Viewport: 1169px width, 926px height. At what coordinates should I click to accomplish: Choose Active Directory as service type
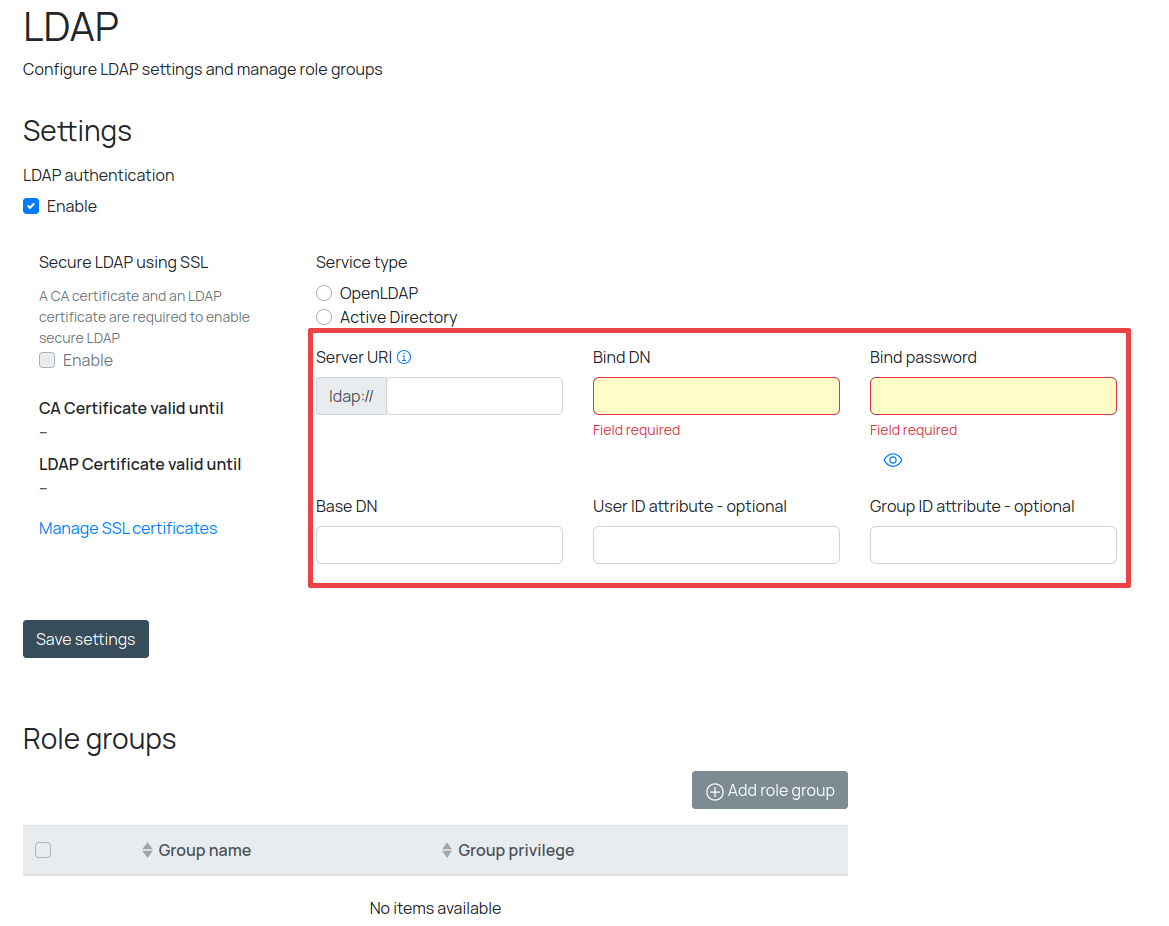point(324,317)
